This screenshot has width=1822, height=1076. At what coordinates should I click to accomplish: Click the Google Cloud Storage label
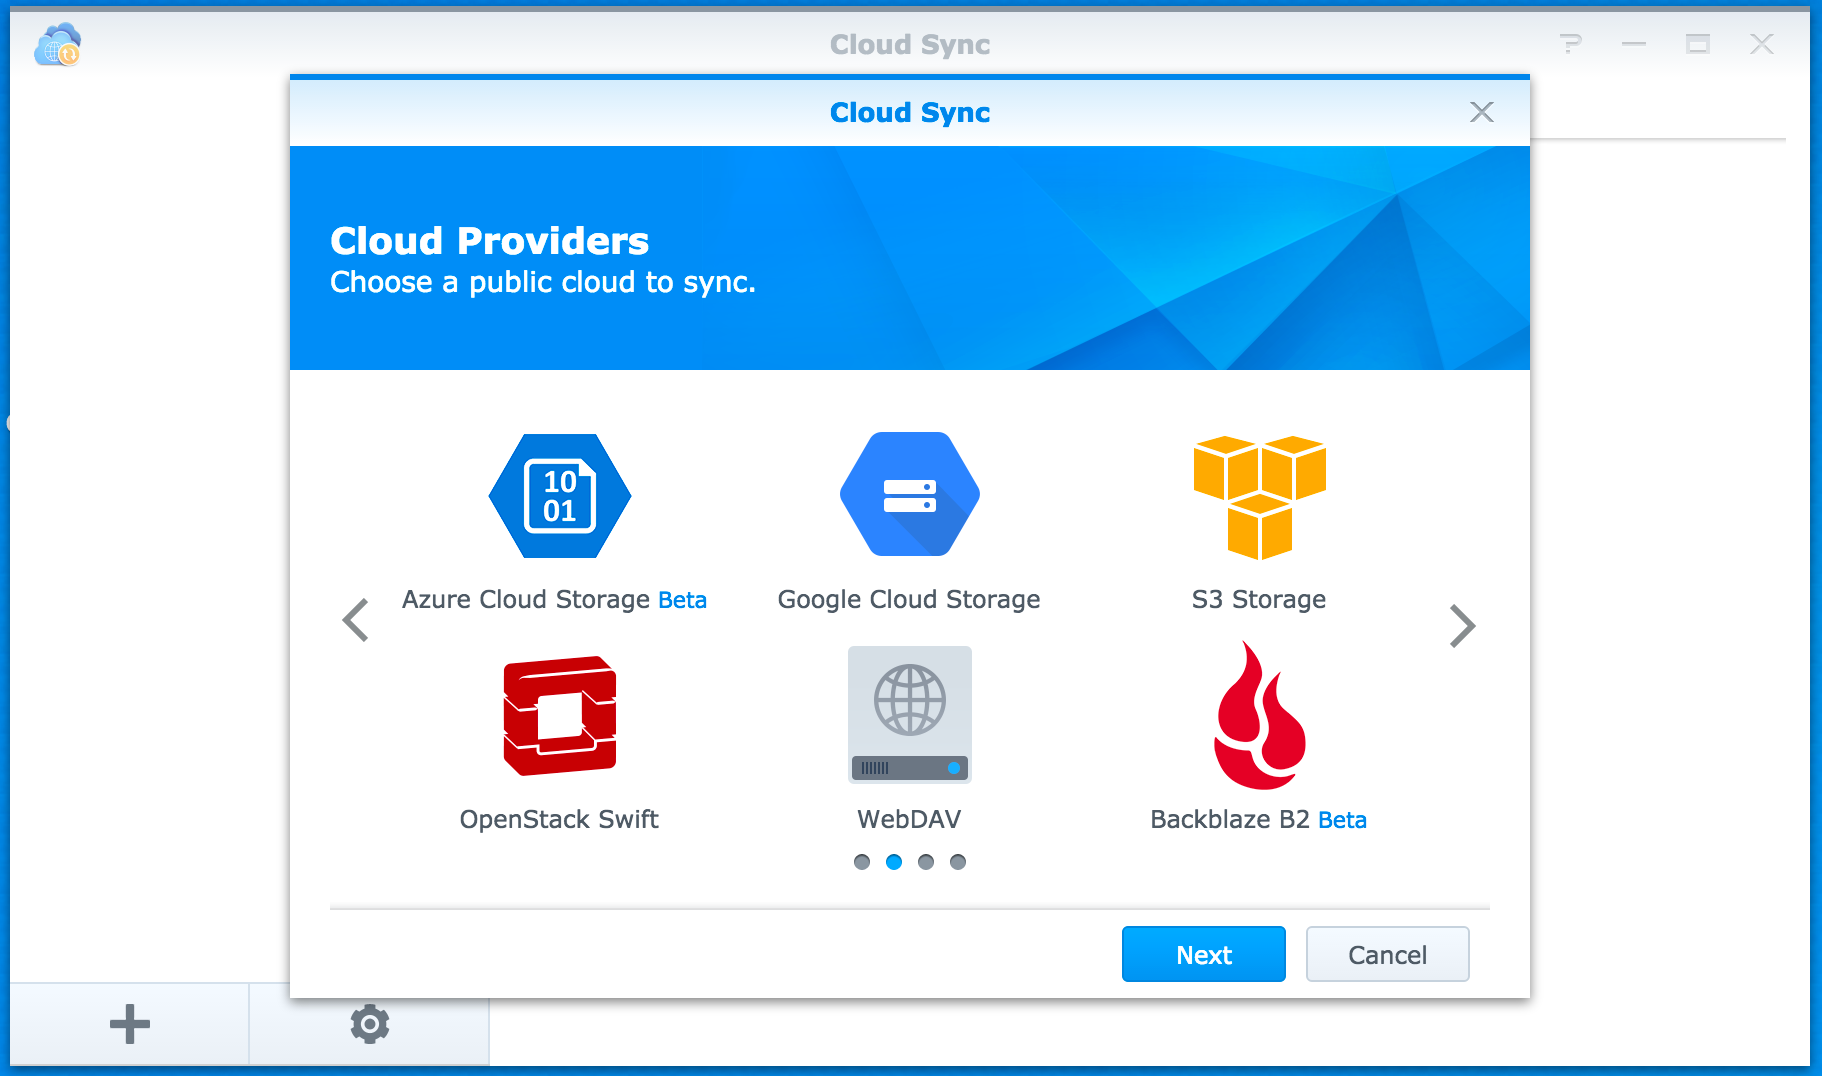point(909,599)
